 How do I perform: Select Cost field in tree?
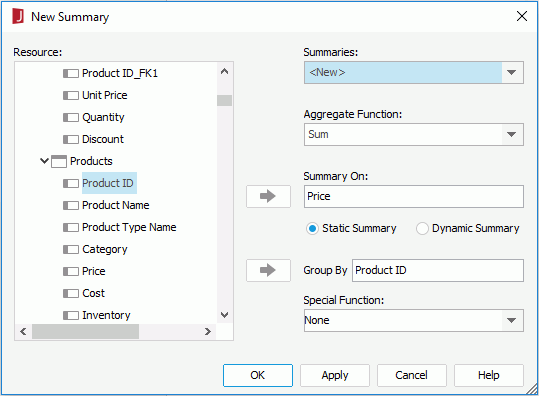coord(94,293)
